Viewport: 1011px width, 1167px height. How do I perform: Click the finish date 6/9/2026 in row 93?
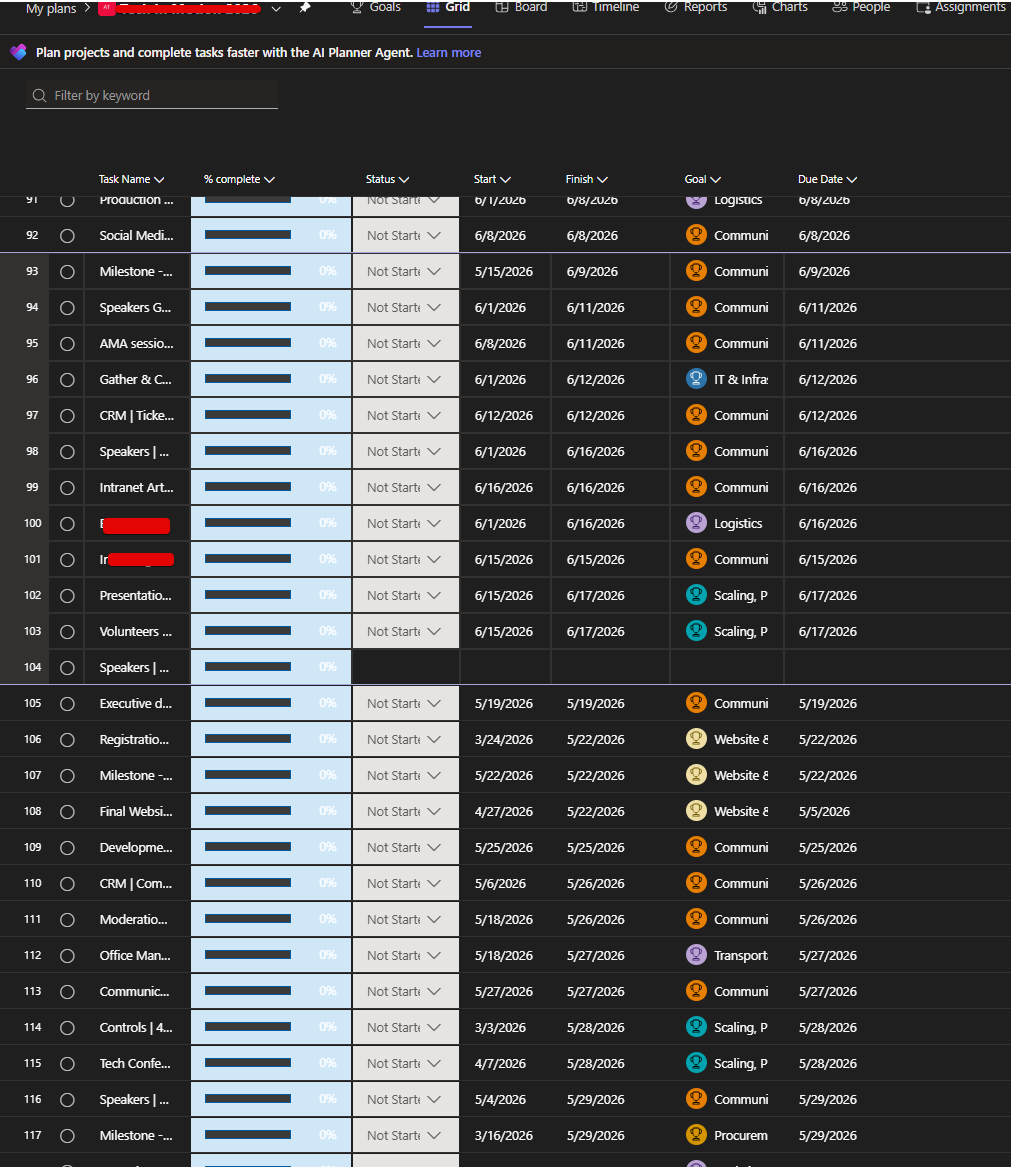[x=592, y=272]
